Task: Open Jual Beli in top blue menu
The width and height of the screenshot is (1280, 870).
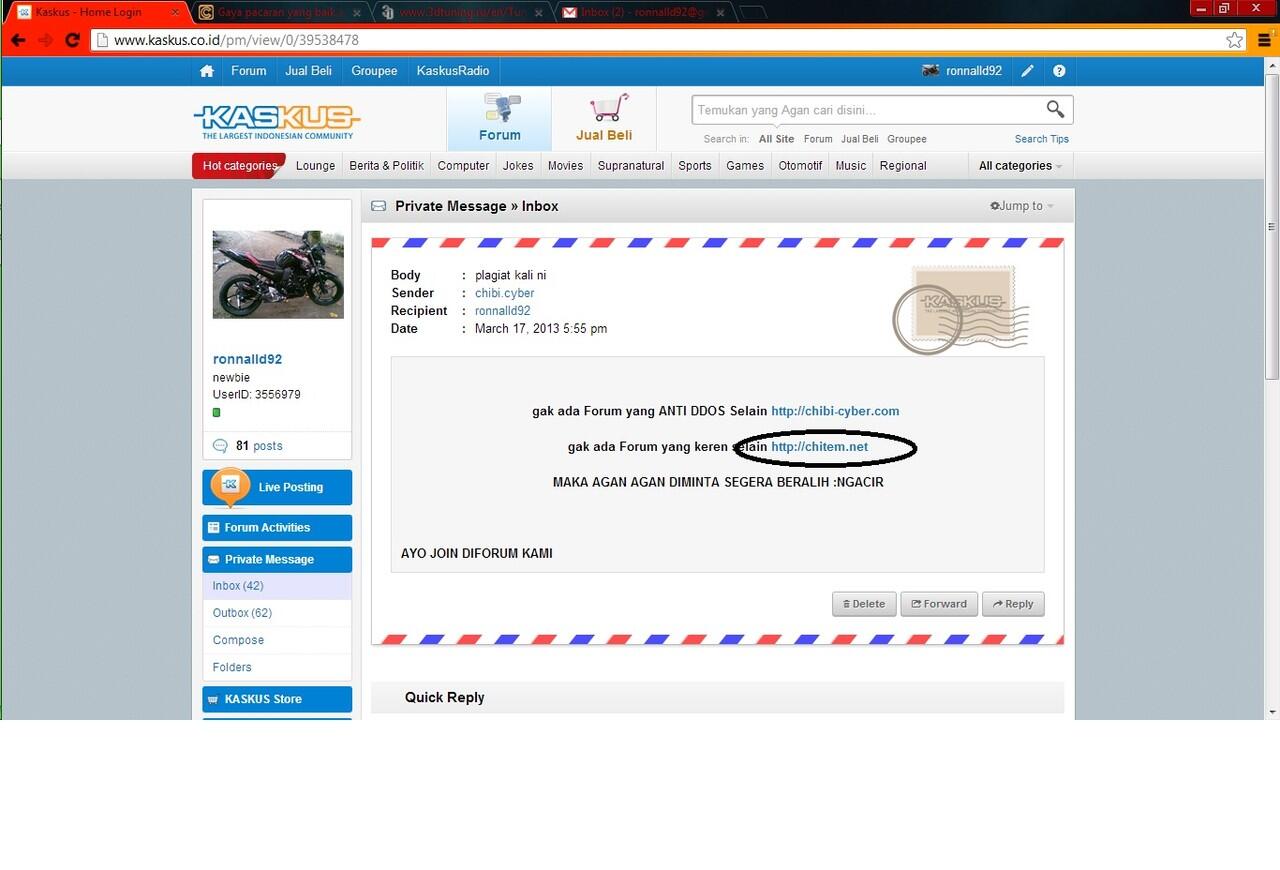Action: (x=308, y=71)
